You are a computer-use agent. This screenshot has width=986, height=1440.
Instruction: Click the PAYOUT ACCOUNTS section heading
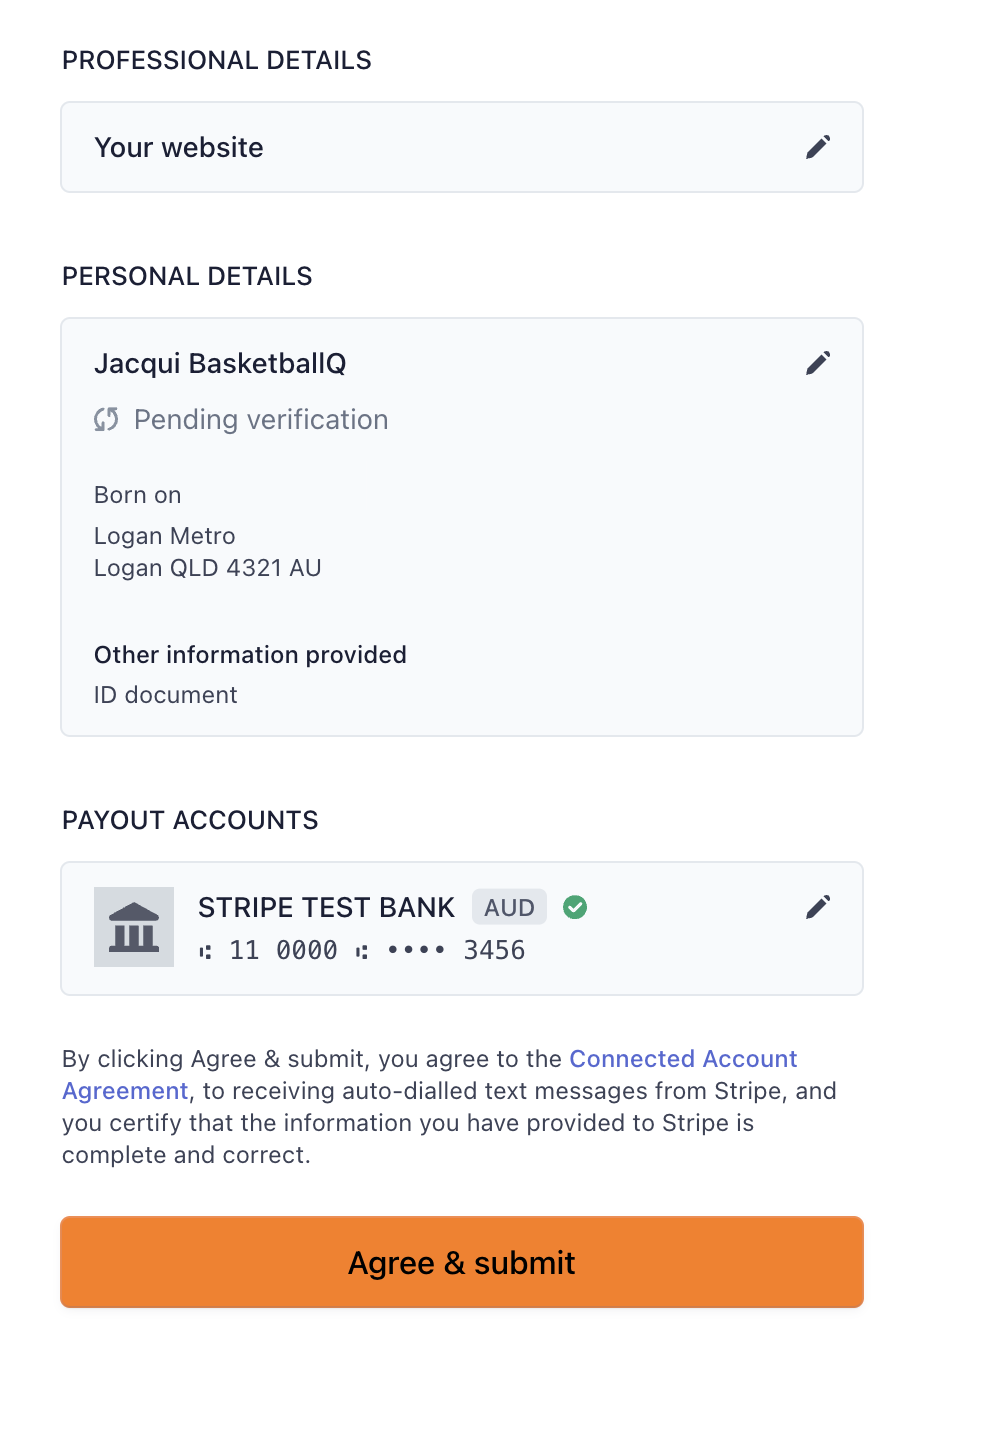tap(190, 820)
